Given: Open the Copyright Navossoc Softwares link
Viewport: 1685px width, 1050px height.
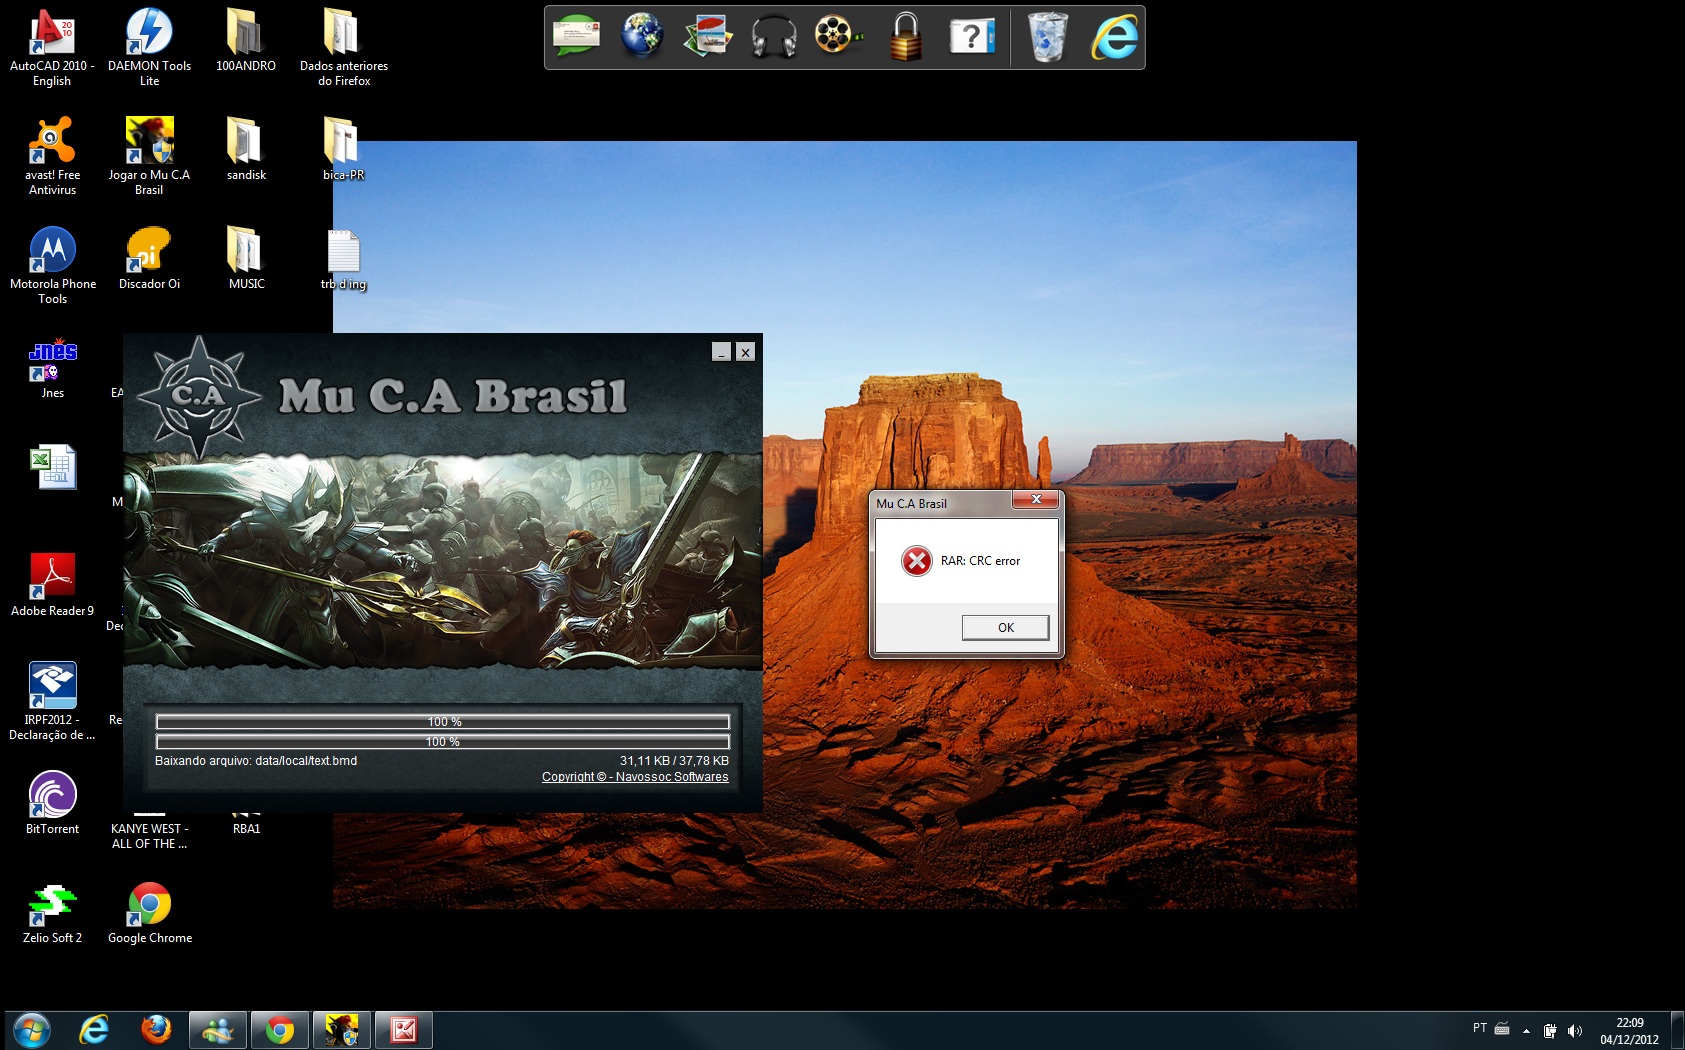Looking at the screenshot, I should pyautogui.click(x=635, y=777).
